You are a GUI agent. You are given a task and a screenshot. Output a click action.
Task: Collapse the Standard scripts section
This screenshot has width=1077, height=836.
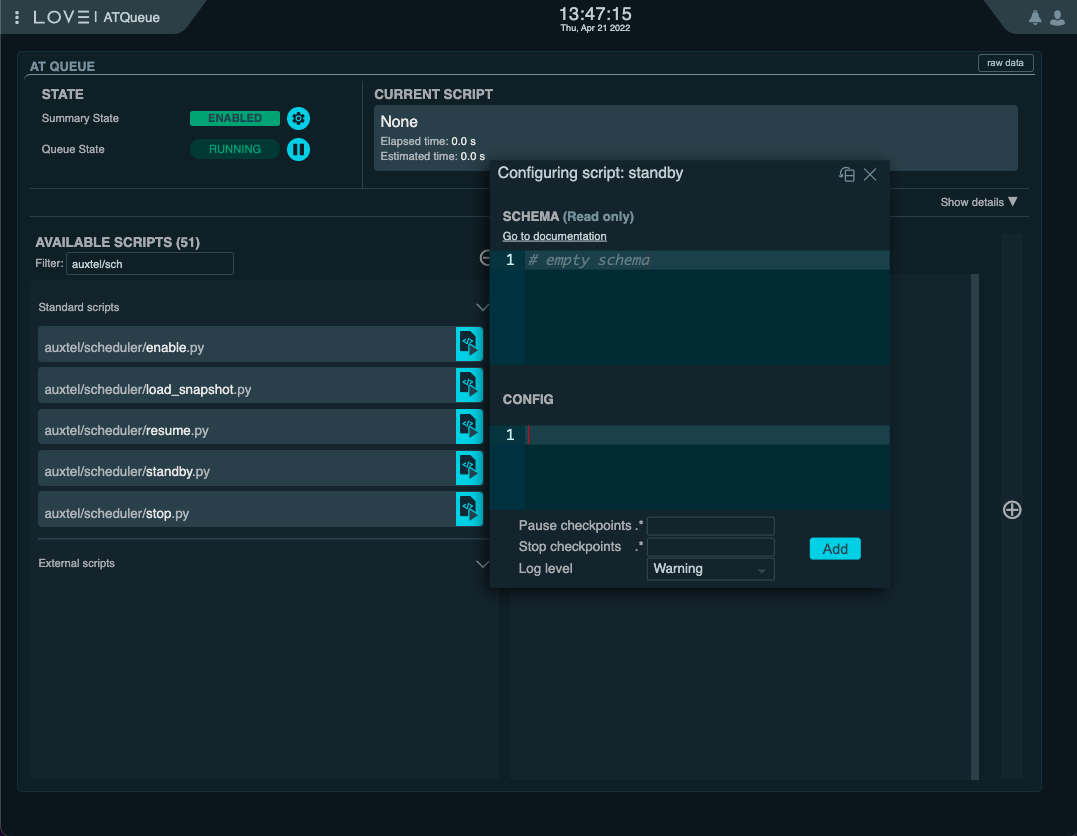click(483, 307)
